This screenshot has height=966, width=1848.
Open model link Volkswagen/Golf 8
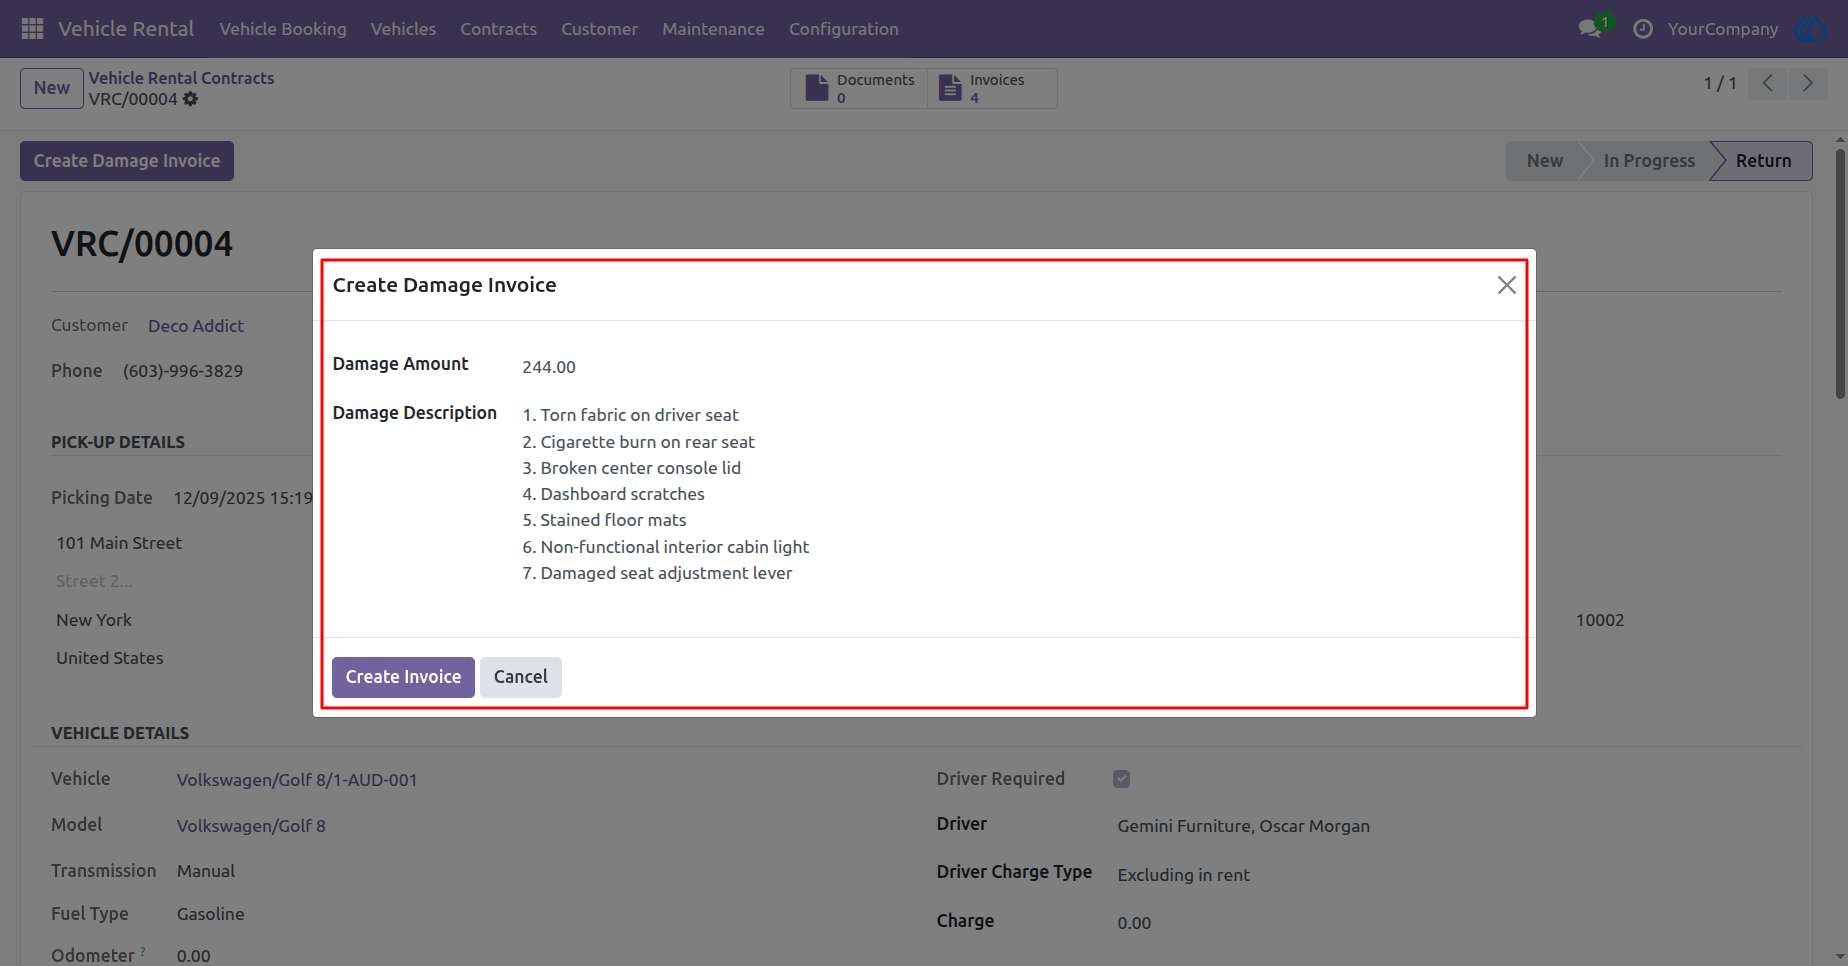(251, 826)
